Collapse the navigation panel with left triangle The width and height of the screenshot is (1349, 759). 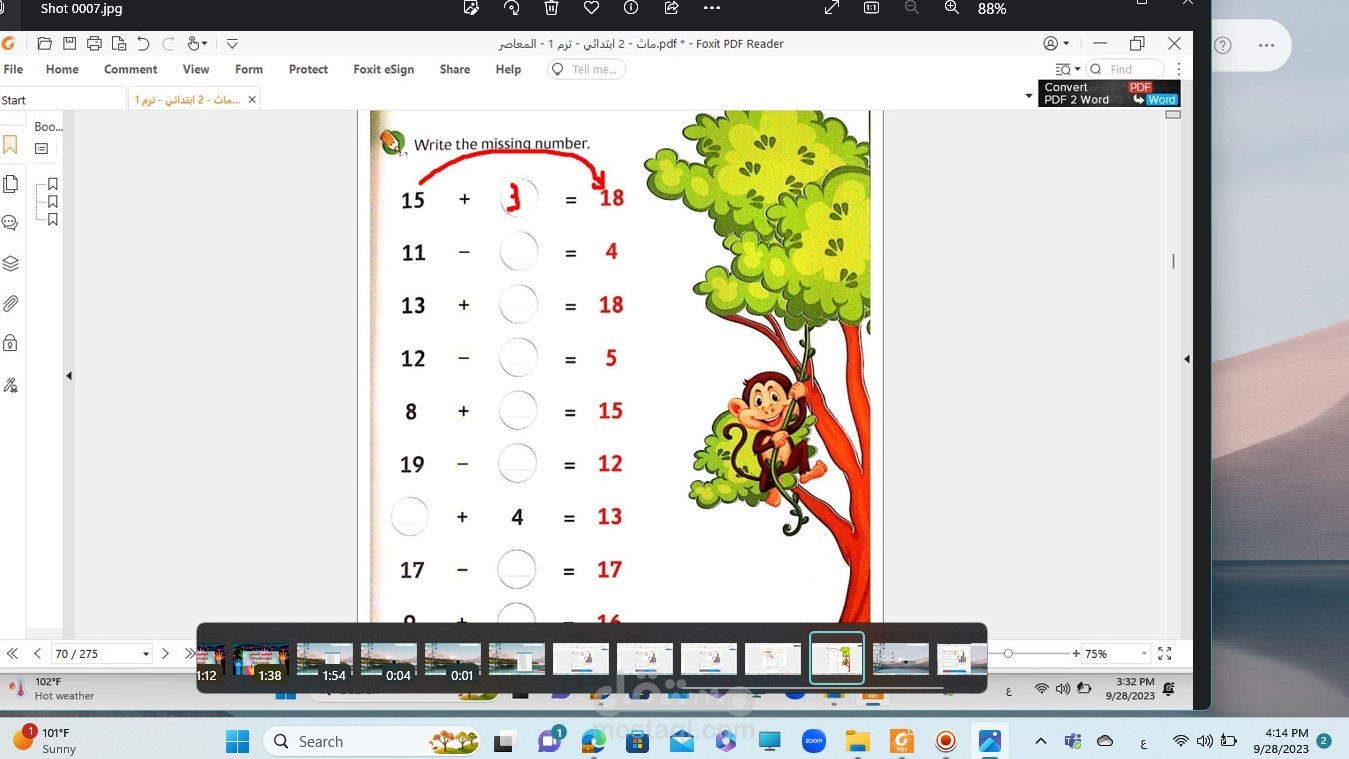69,376
